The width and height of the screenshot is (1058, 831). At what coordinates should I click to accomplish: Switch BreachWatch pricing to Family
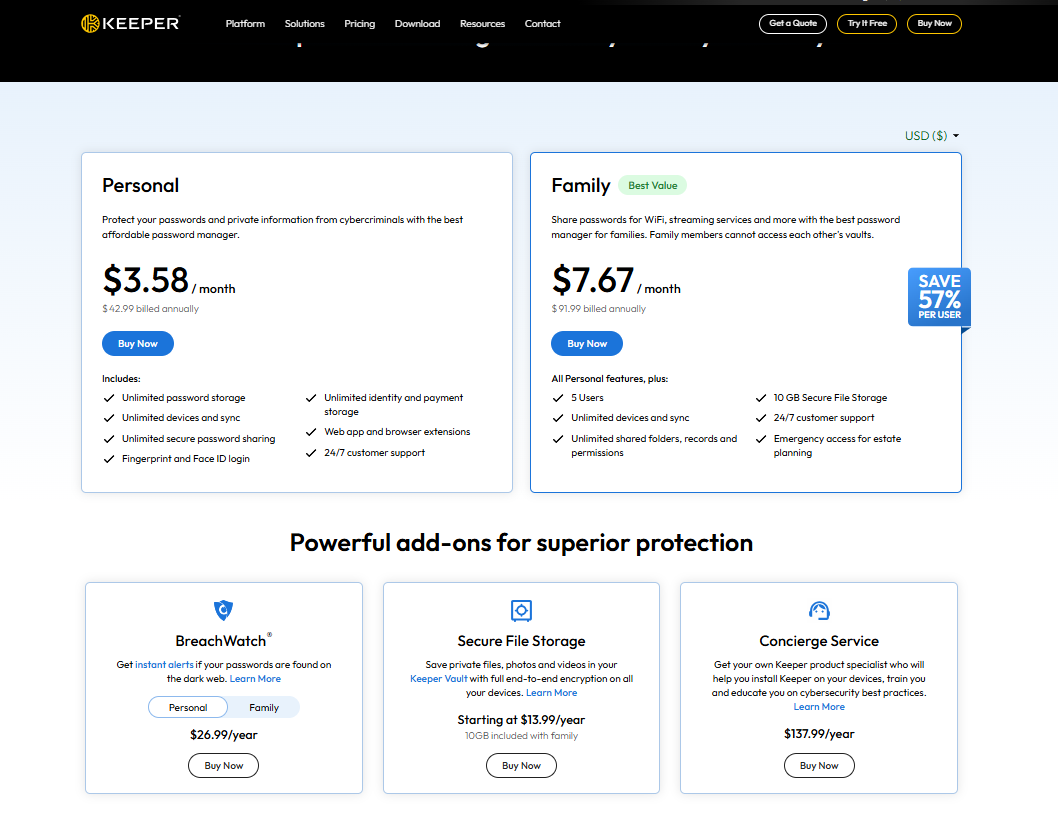[264, 708]
